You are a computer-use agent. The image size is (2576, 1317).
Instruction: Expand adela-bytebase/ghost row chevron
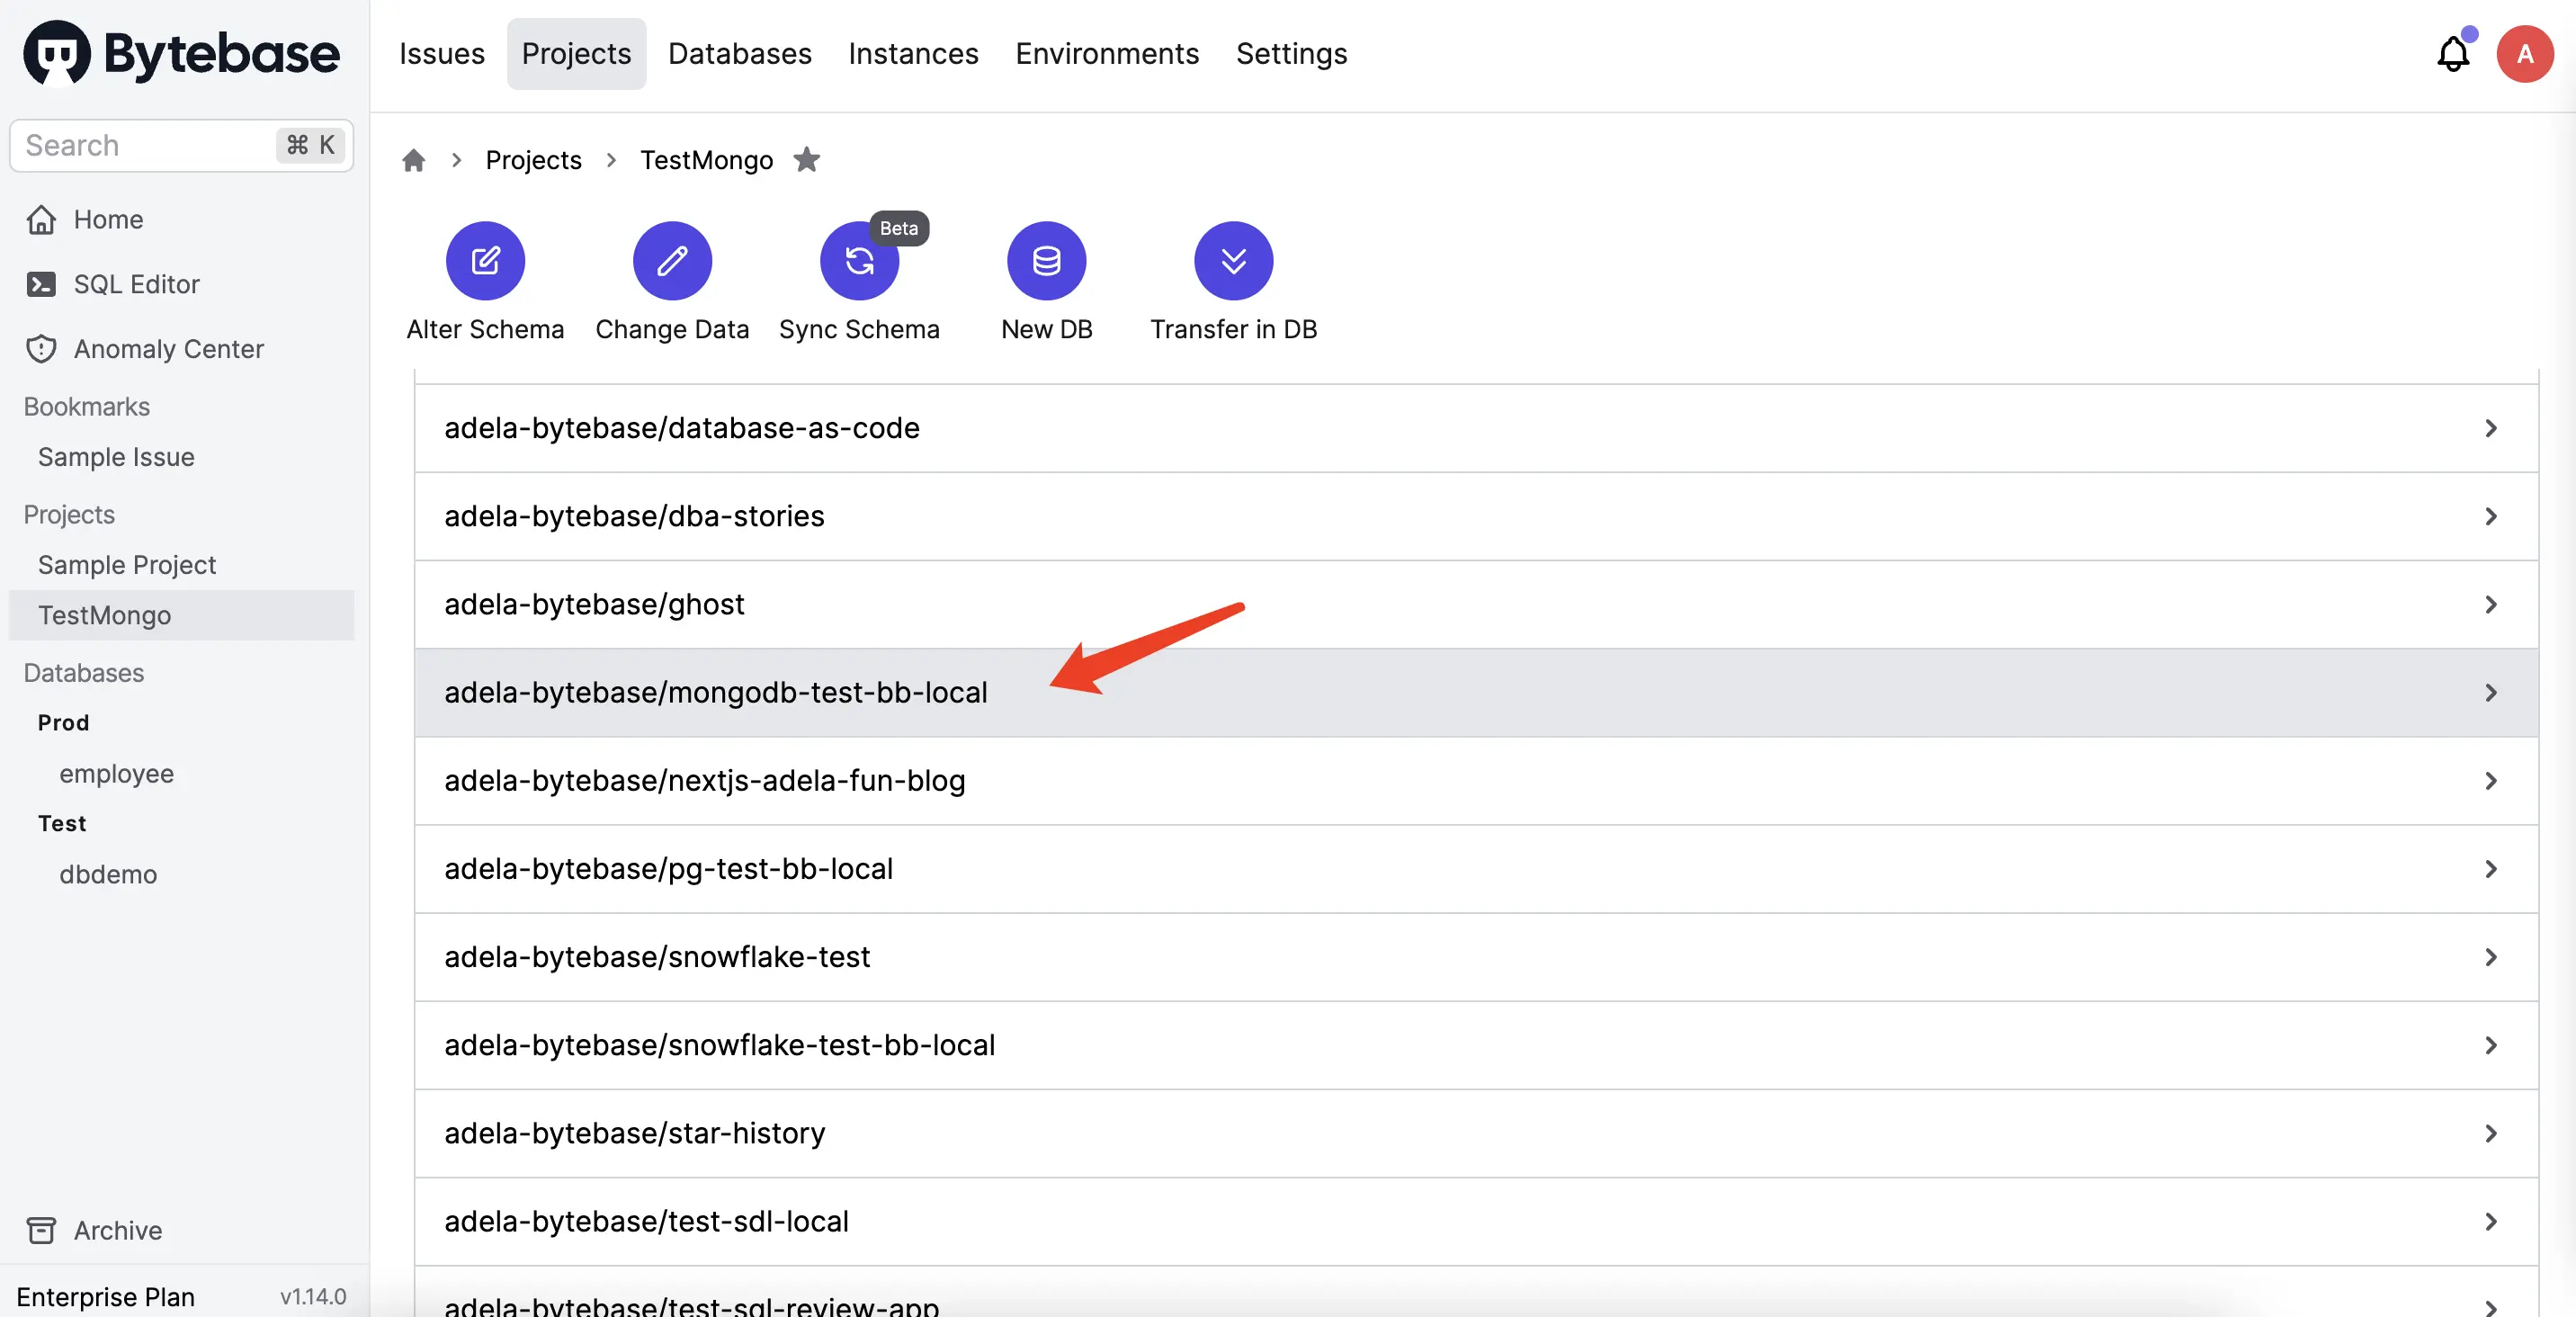(x=2491, y=605)
